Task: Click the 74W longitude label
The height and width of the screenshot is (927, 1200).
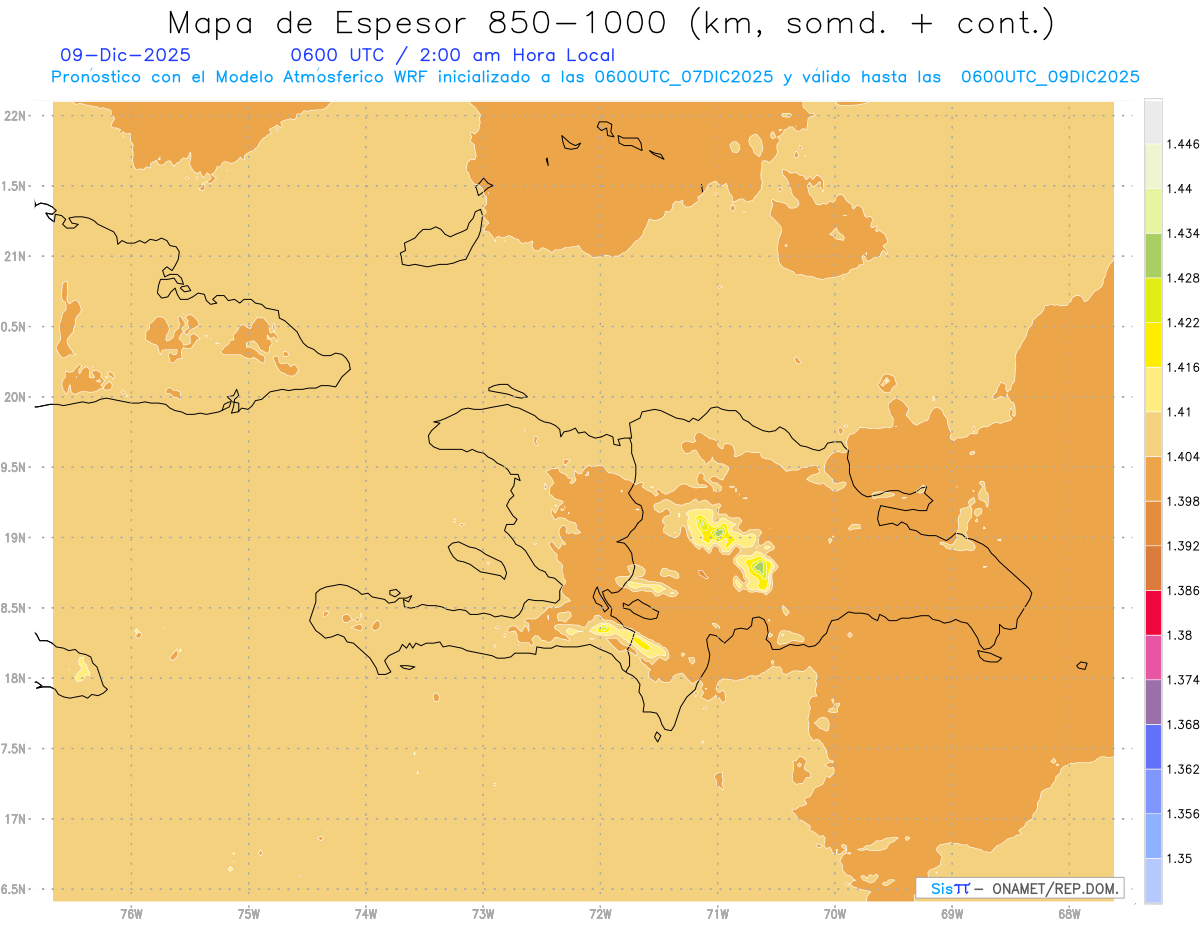Action: [x=366, y=914]
